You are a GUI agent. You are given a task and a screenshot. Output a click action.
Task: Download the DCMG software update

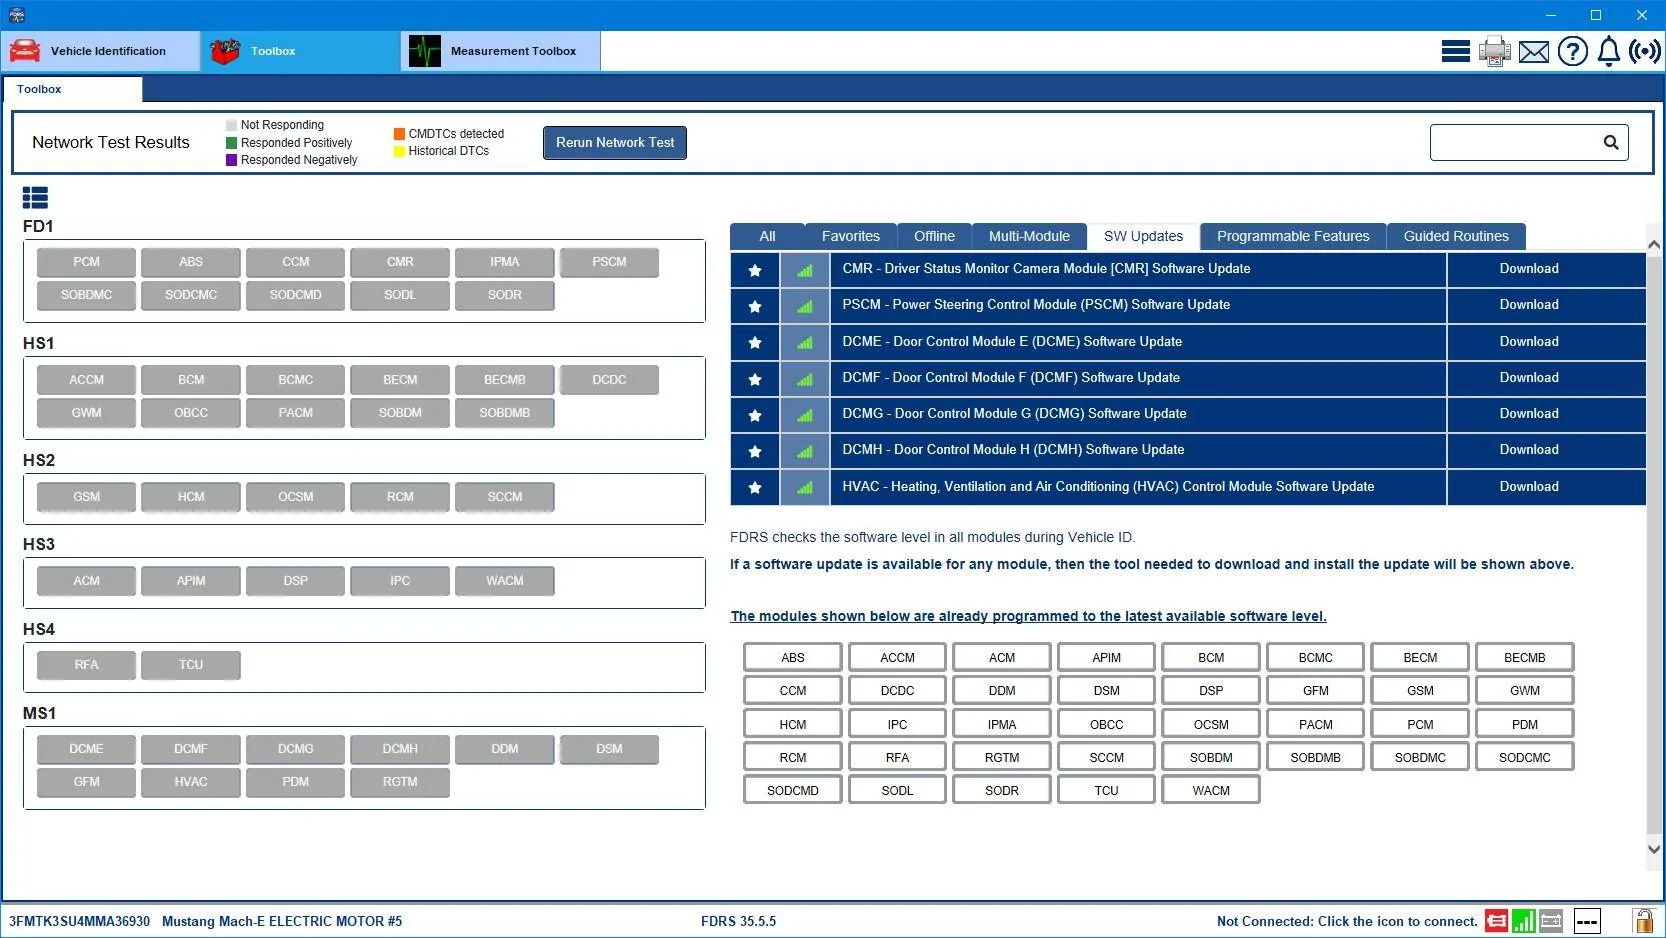(x=1529, y=414)
